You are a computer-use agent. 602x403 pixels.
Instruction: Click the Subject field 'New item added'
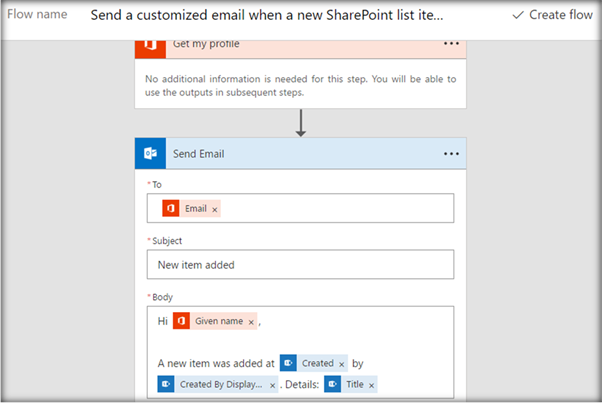pyautogui.click(x=300, y=265)
